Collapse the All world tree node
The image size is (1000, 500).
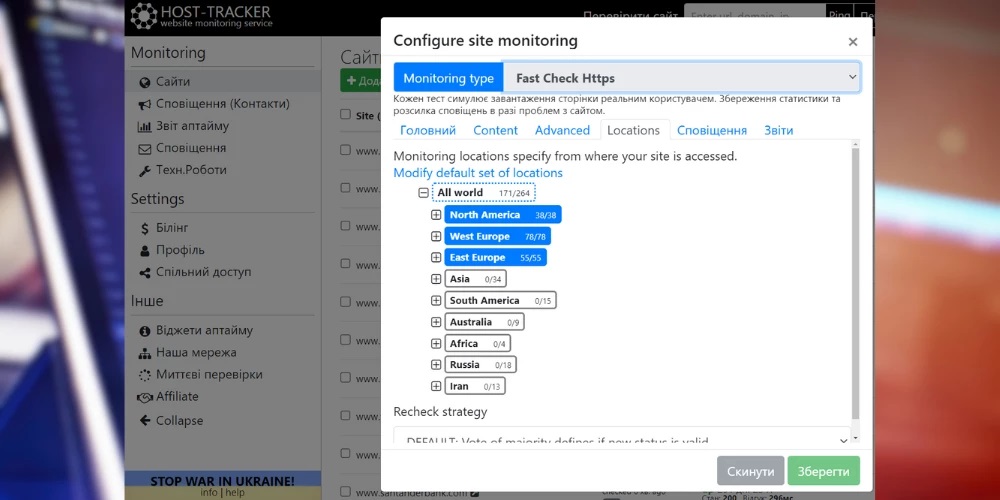pos(423,193)
